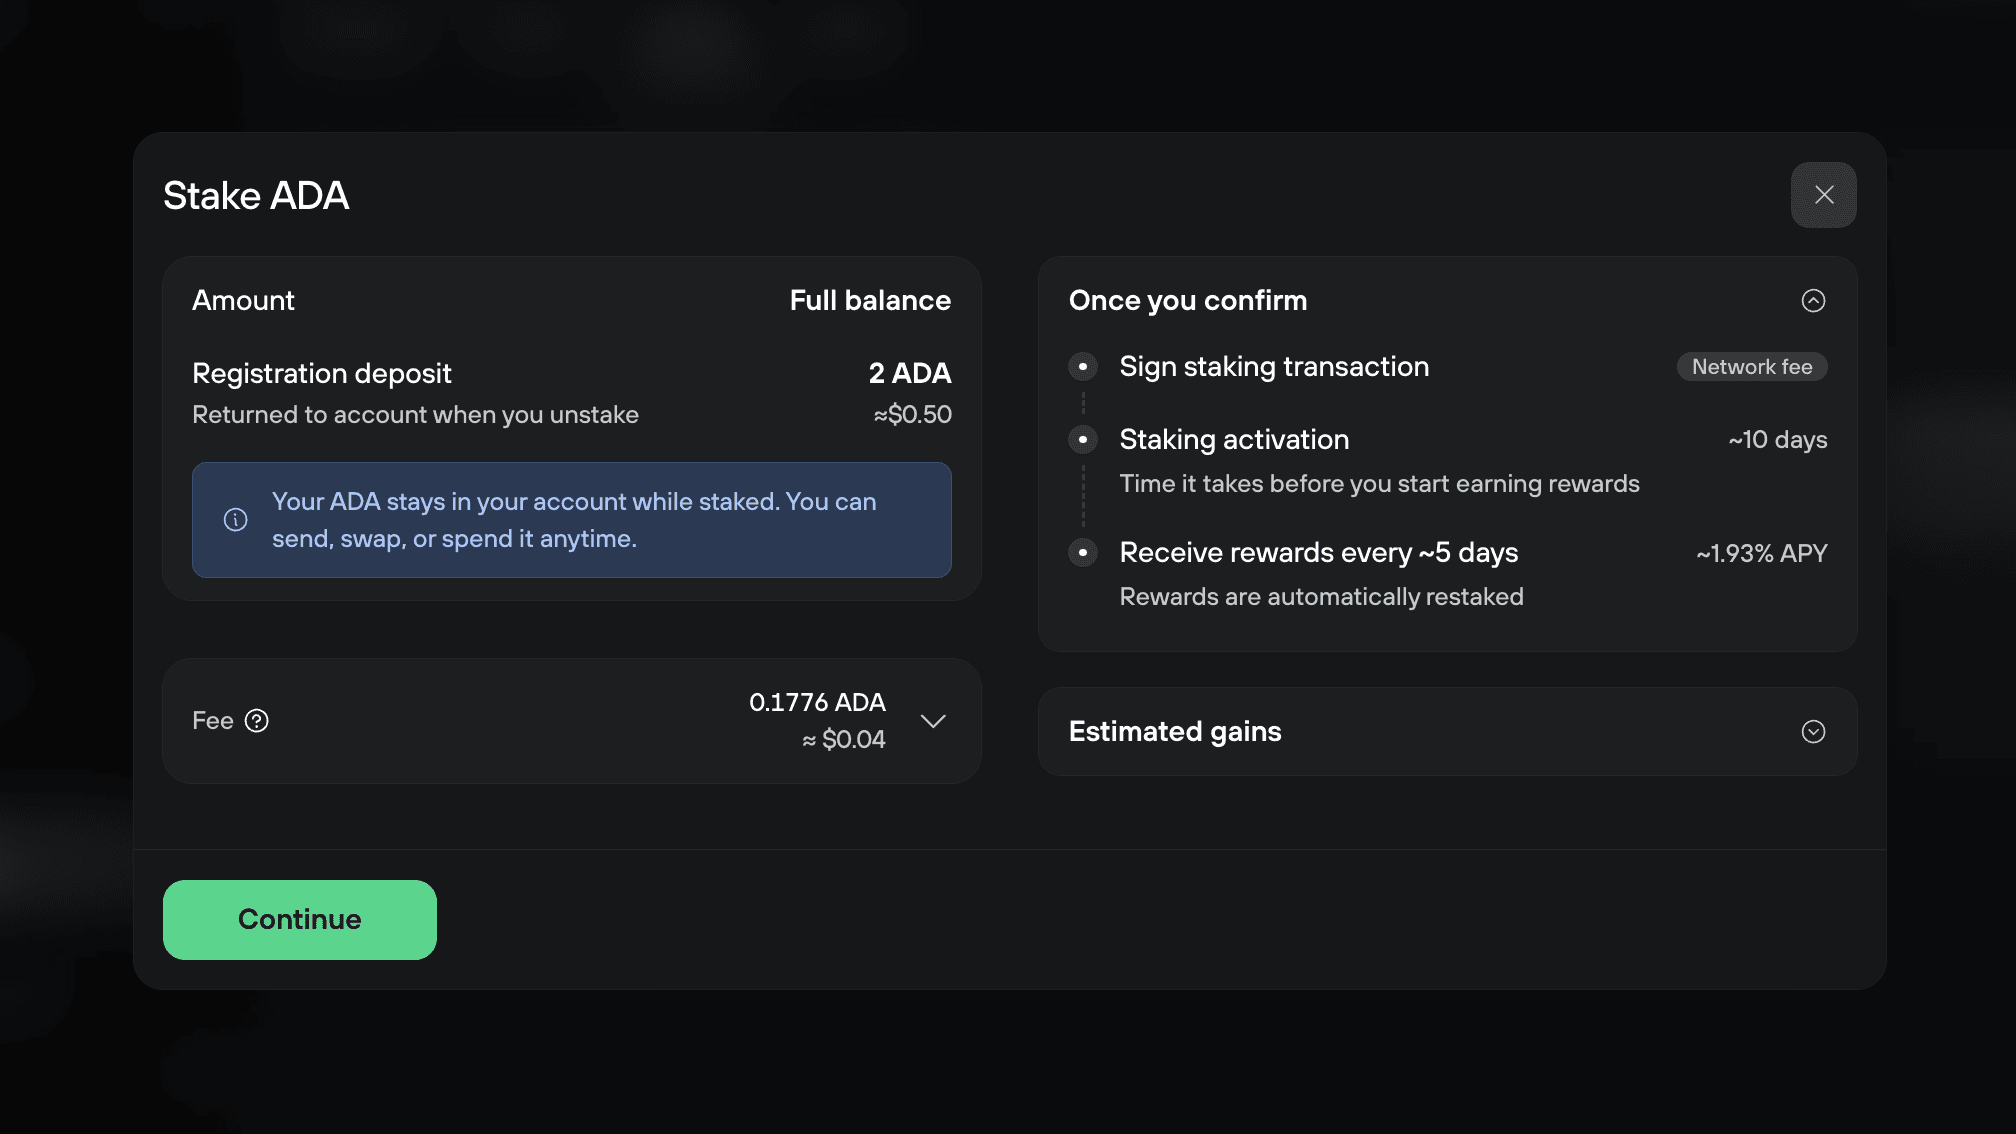The width and height of the screenshot is (2016, 1134).
Task: Click the Sign staking transaction step bullet
Action: click(x=1083, y=367)
